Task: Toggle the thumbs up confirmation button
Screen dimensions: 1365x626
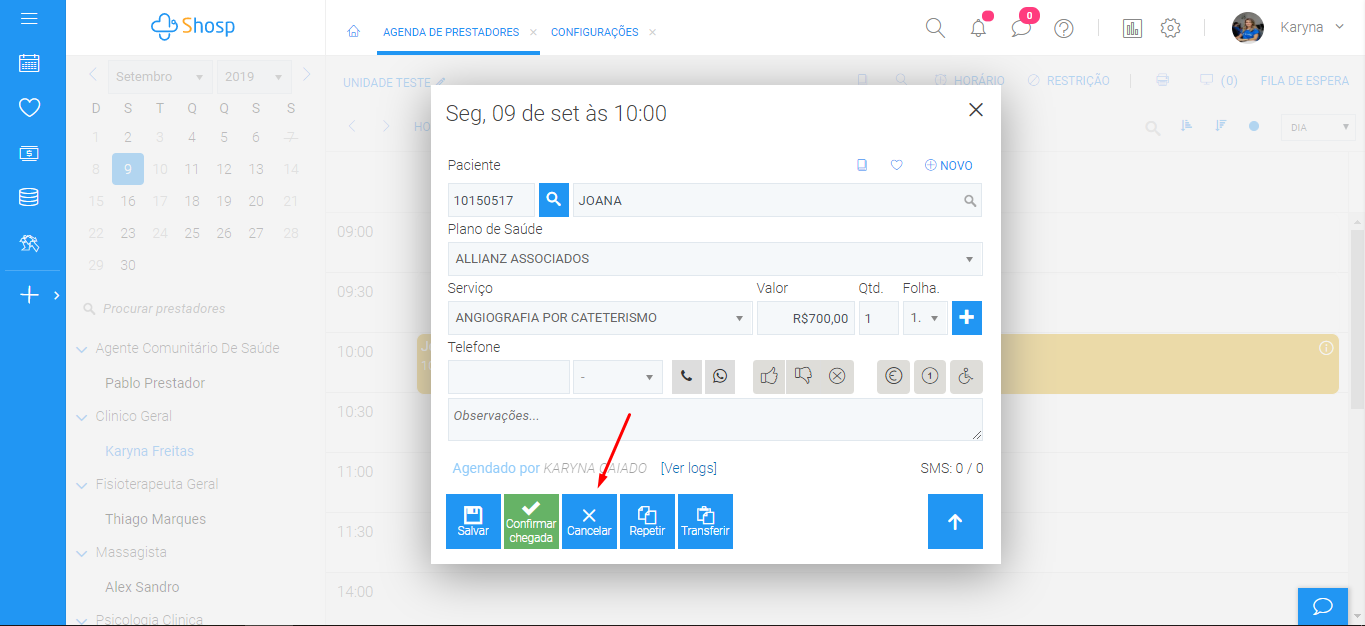Action: tap(769, 377)
